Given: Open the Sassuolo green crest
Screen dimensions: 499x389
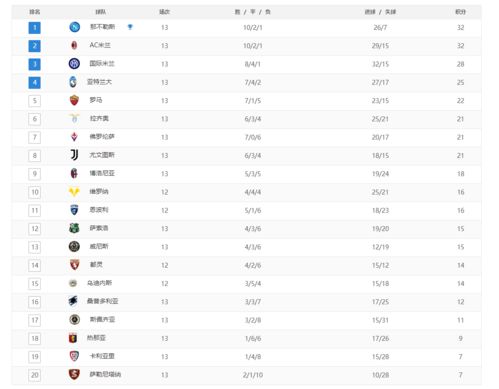Looking at the screenshot, I should 74,228.
